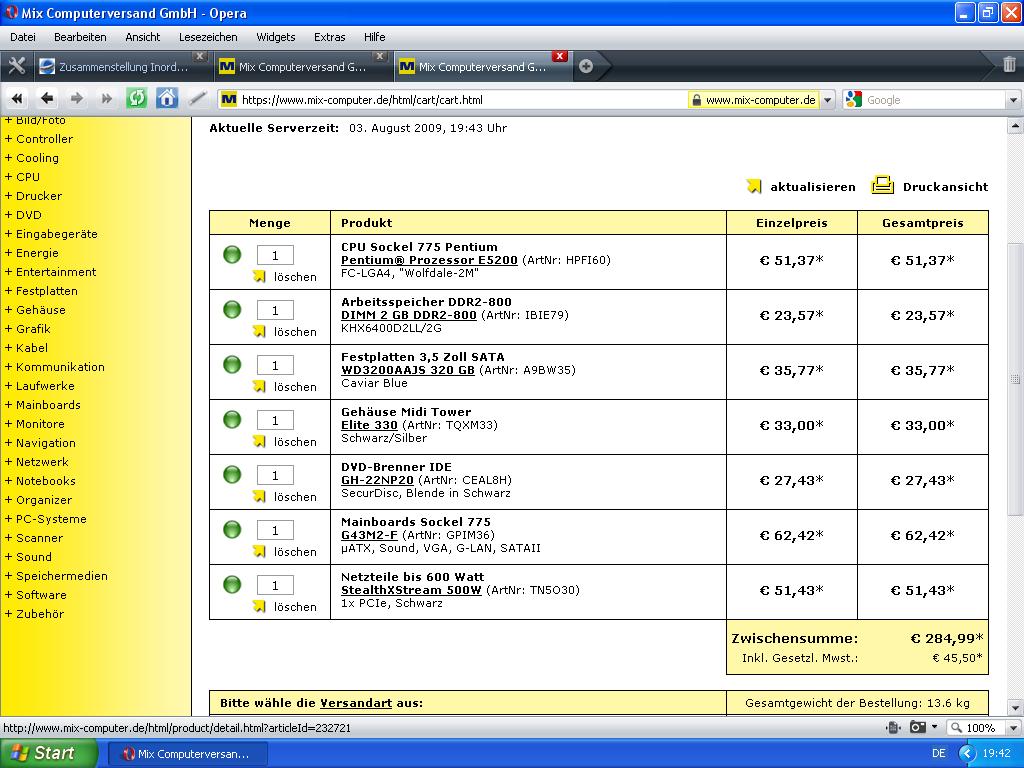
Task: Click green availability dot for WD3200AAJS
Action: (x=232, y=364)
